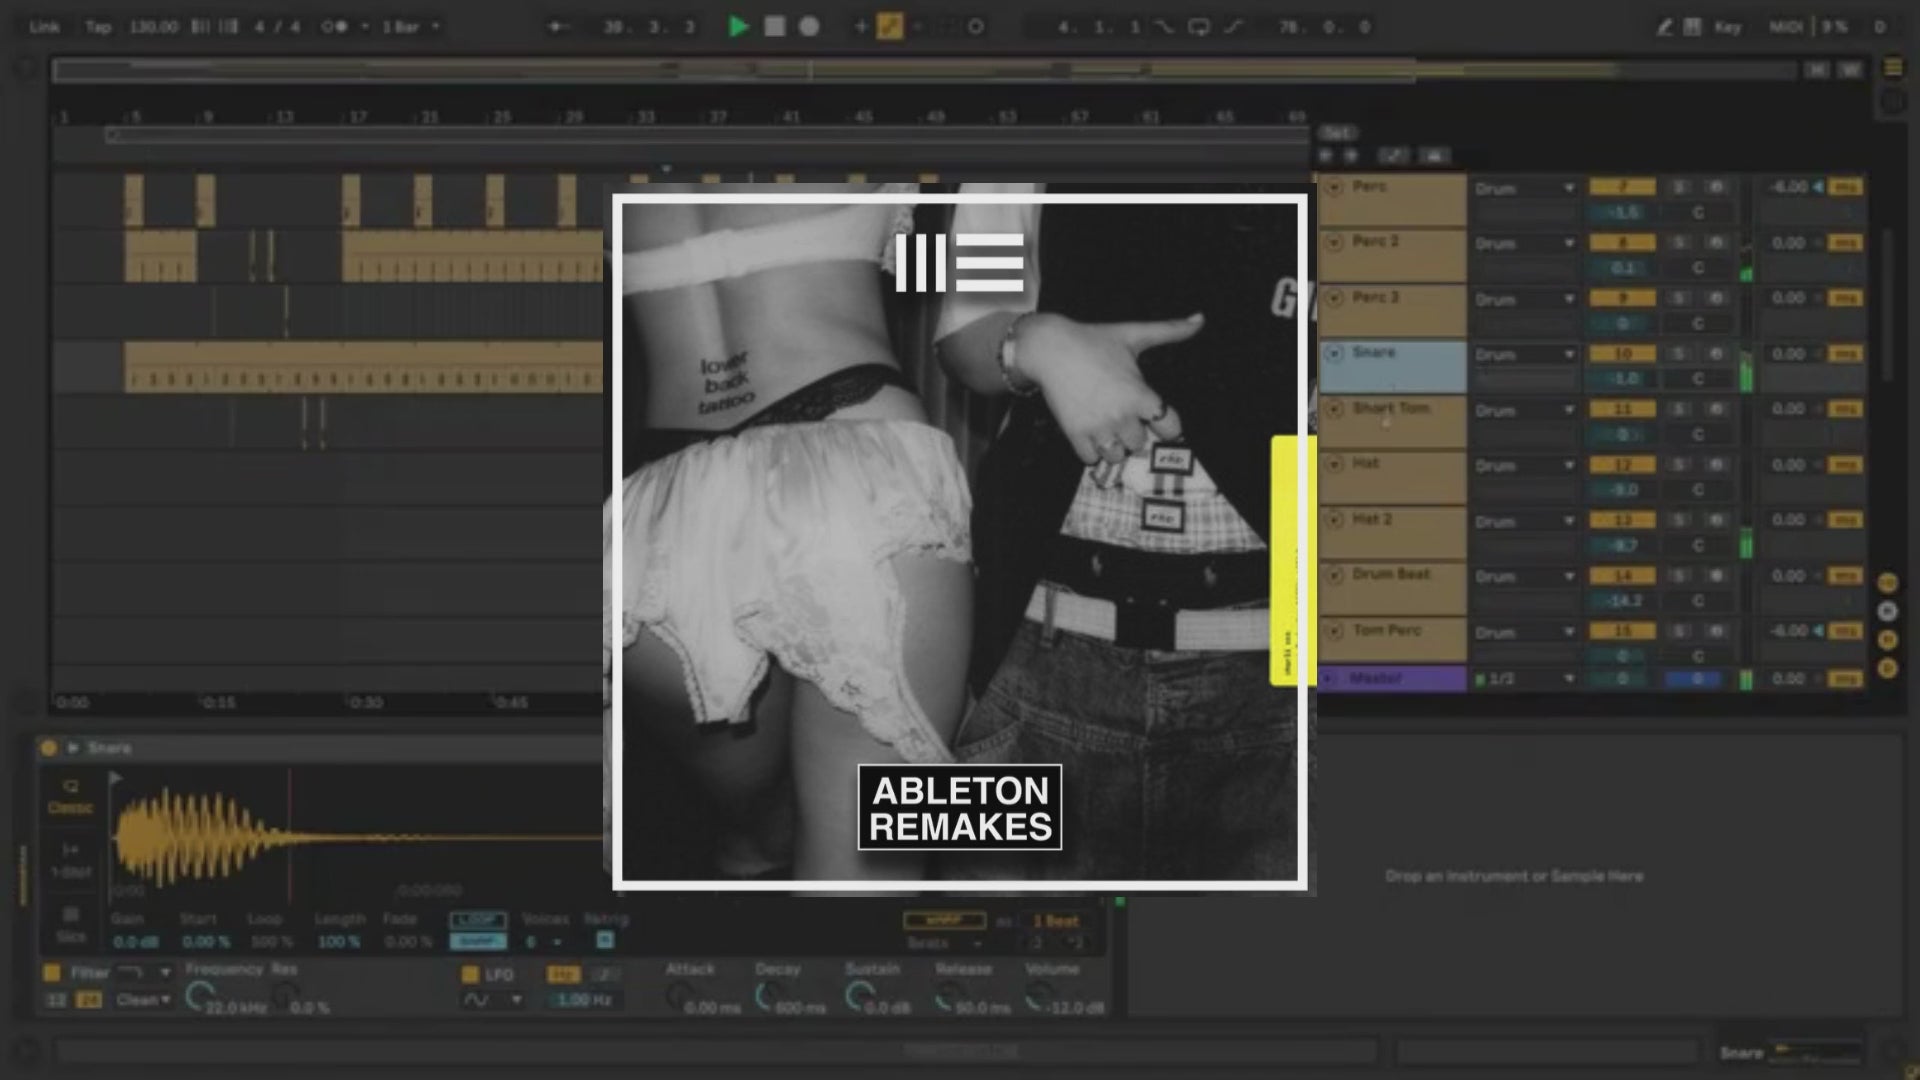Click the Drum Beat volume value -14.2
Screen dimensions: 1920x1080
point(1622,601)
